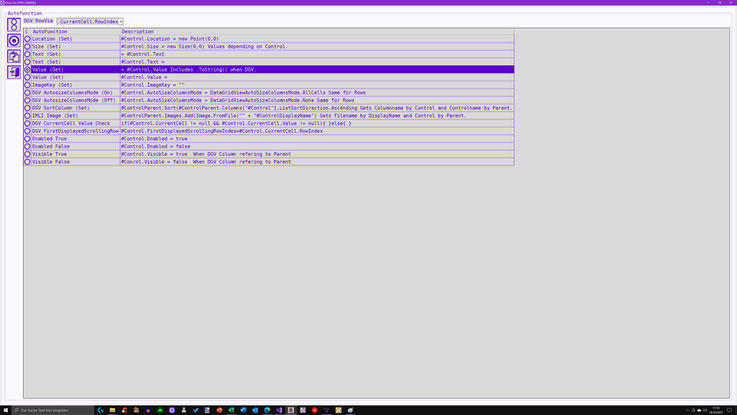737x415 pixels.
Task: Click the 'if(#Control.CurrentCell != null' description cell
Action: [x=317, y=123]
